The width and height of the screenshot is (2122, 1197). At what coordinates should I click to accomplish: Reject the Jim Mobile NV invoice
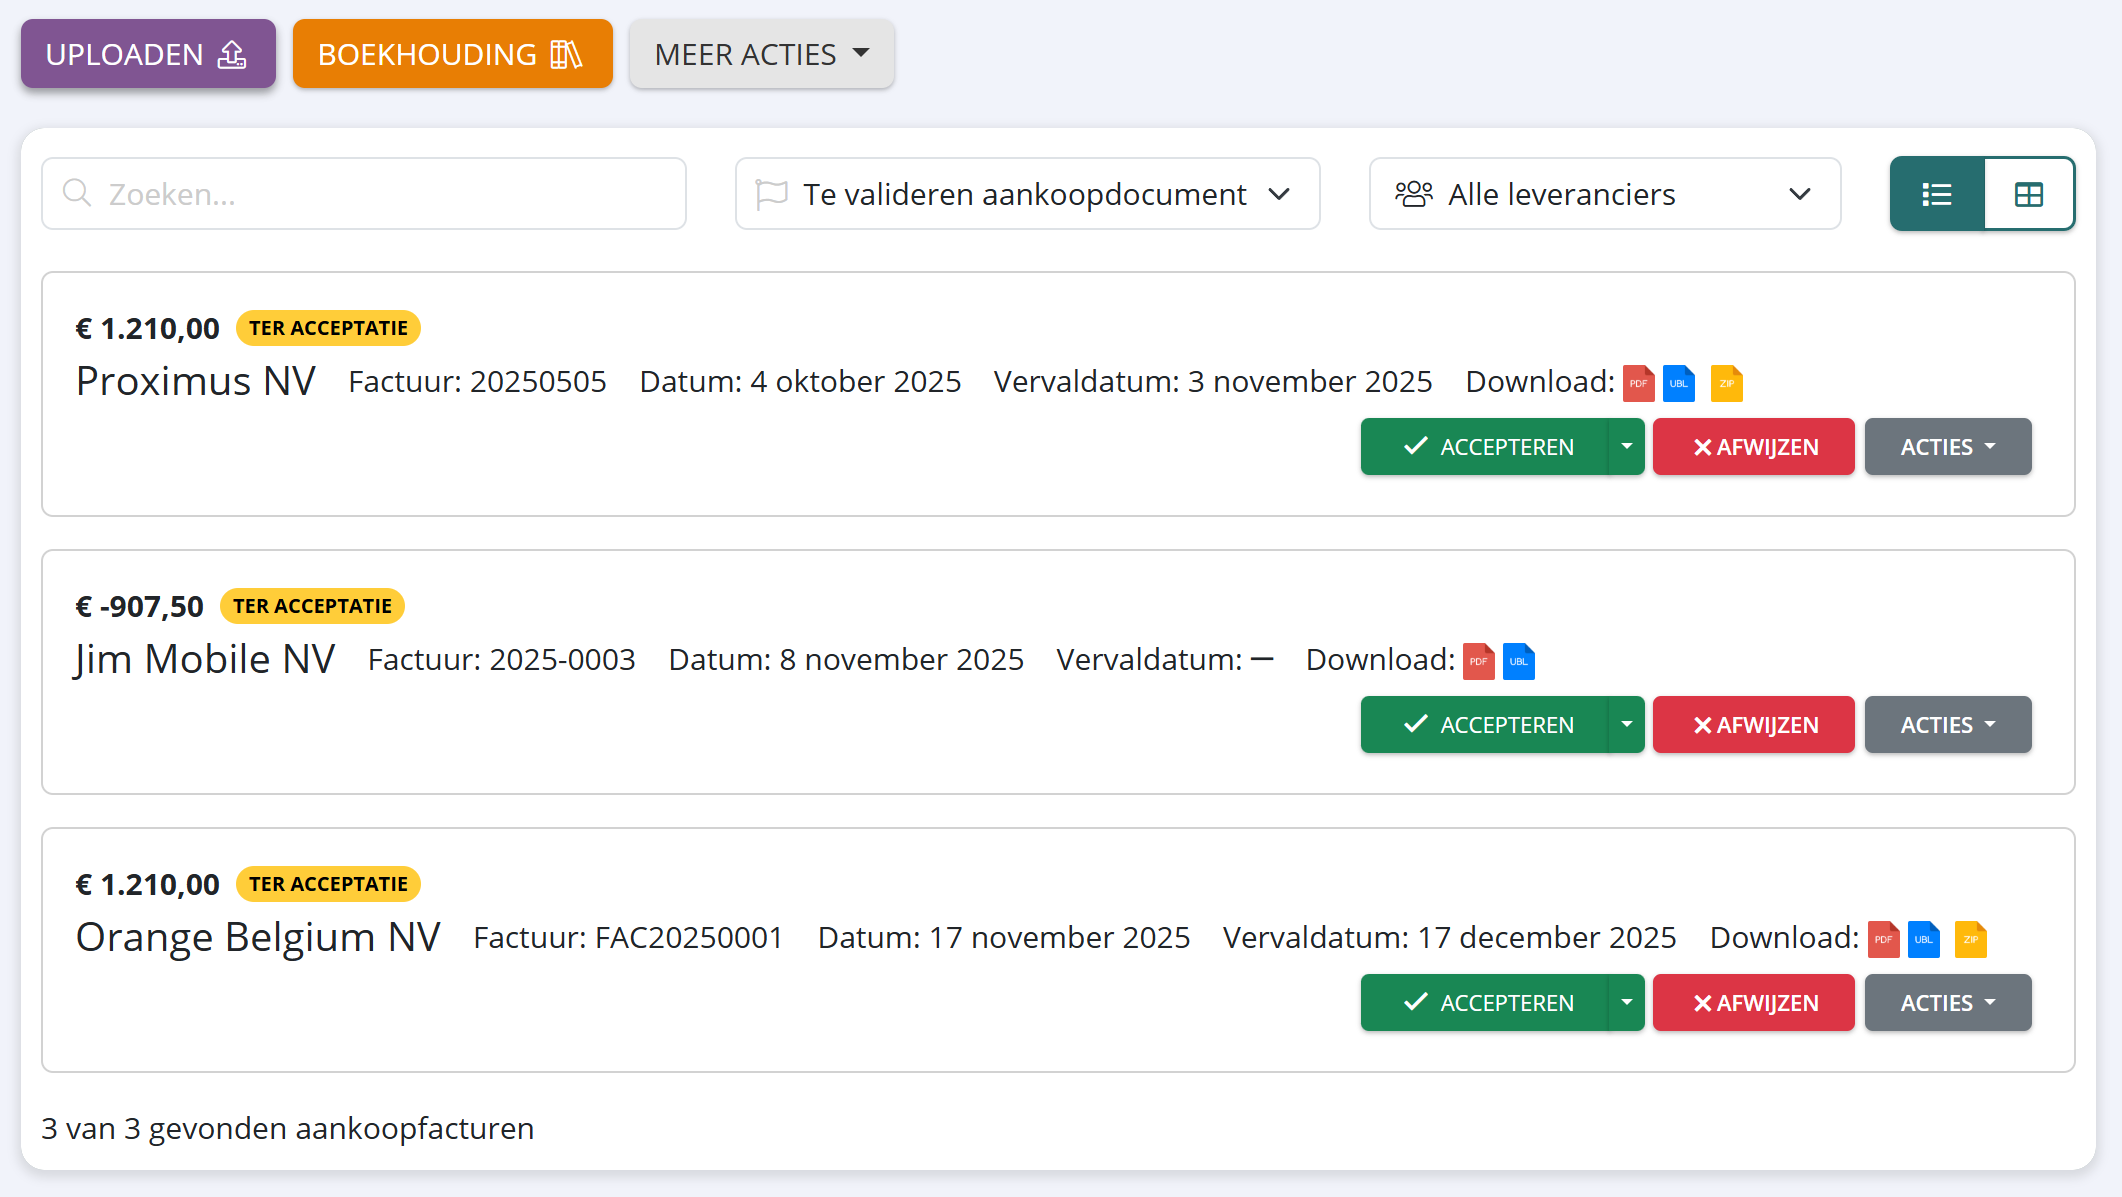(1753, 725)
